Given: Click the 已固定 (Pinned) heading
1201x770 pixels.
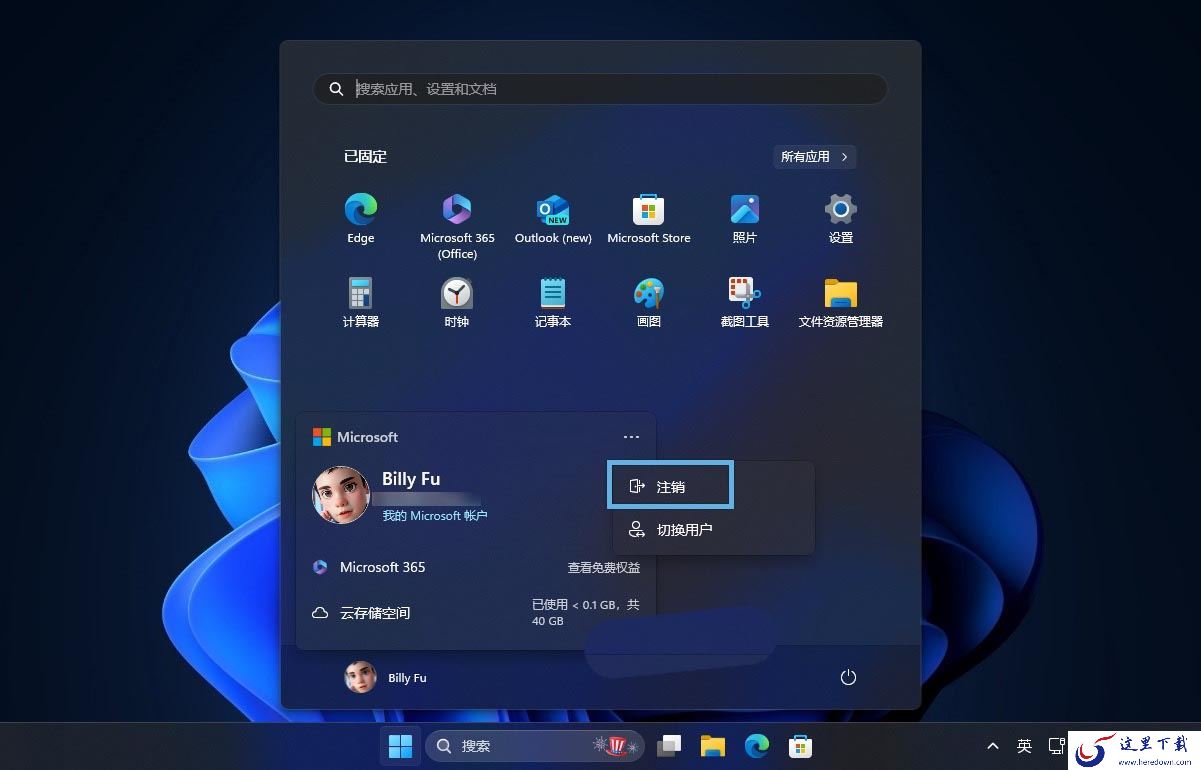Looking at the screenshot, I should [365, 157].
